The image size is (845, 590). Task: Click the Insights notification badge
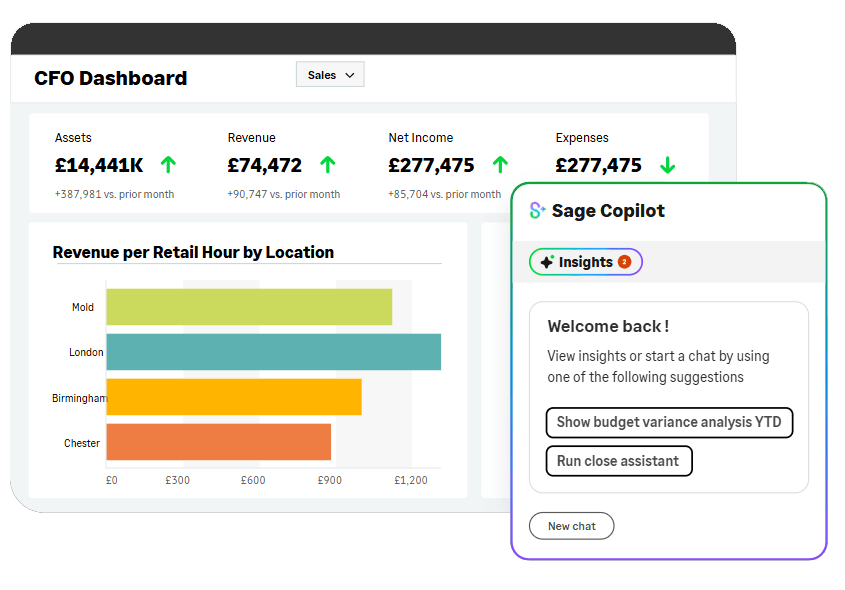point(624,262)
